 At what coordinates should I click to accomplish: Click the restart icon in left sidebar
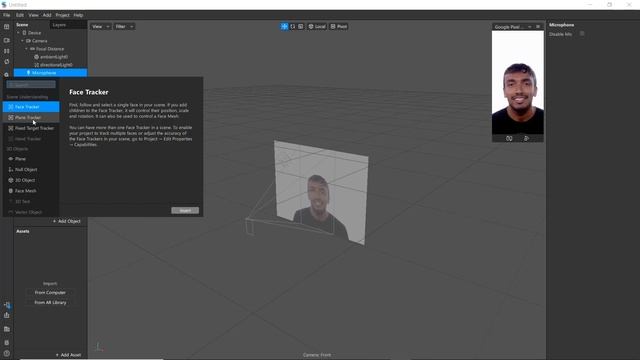pyautogui.click(x=7, y=62)
